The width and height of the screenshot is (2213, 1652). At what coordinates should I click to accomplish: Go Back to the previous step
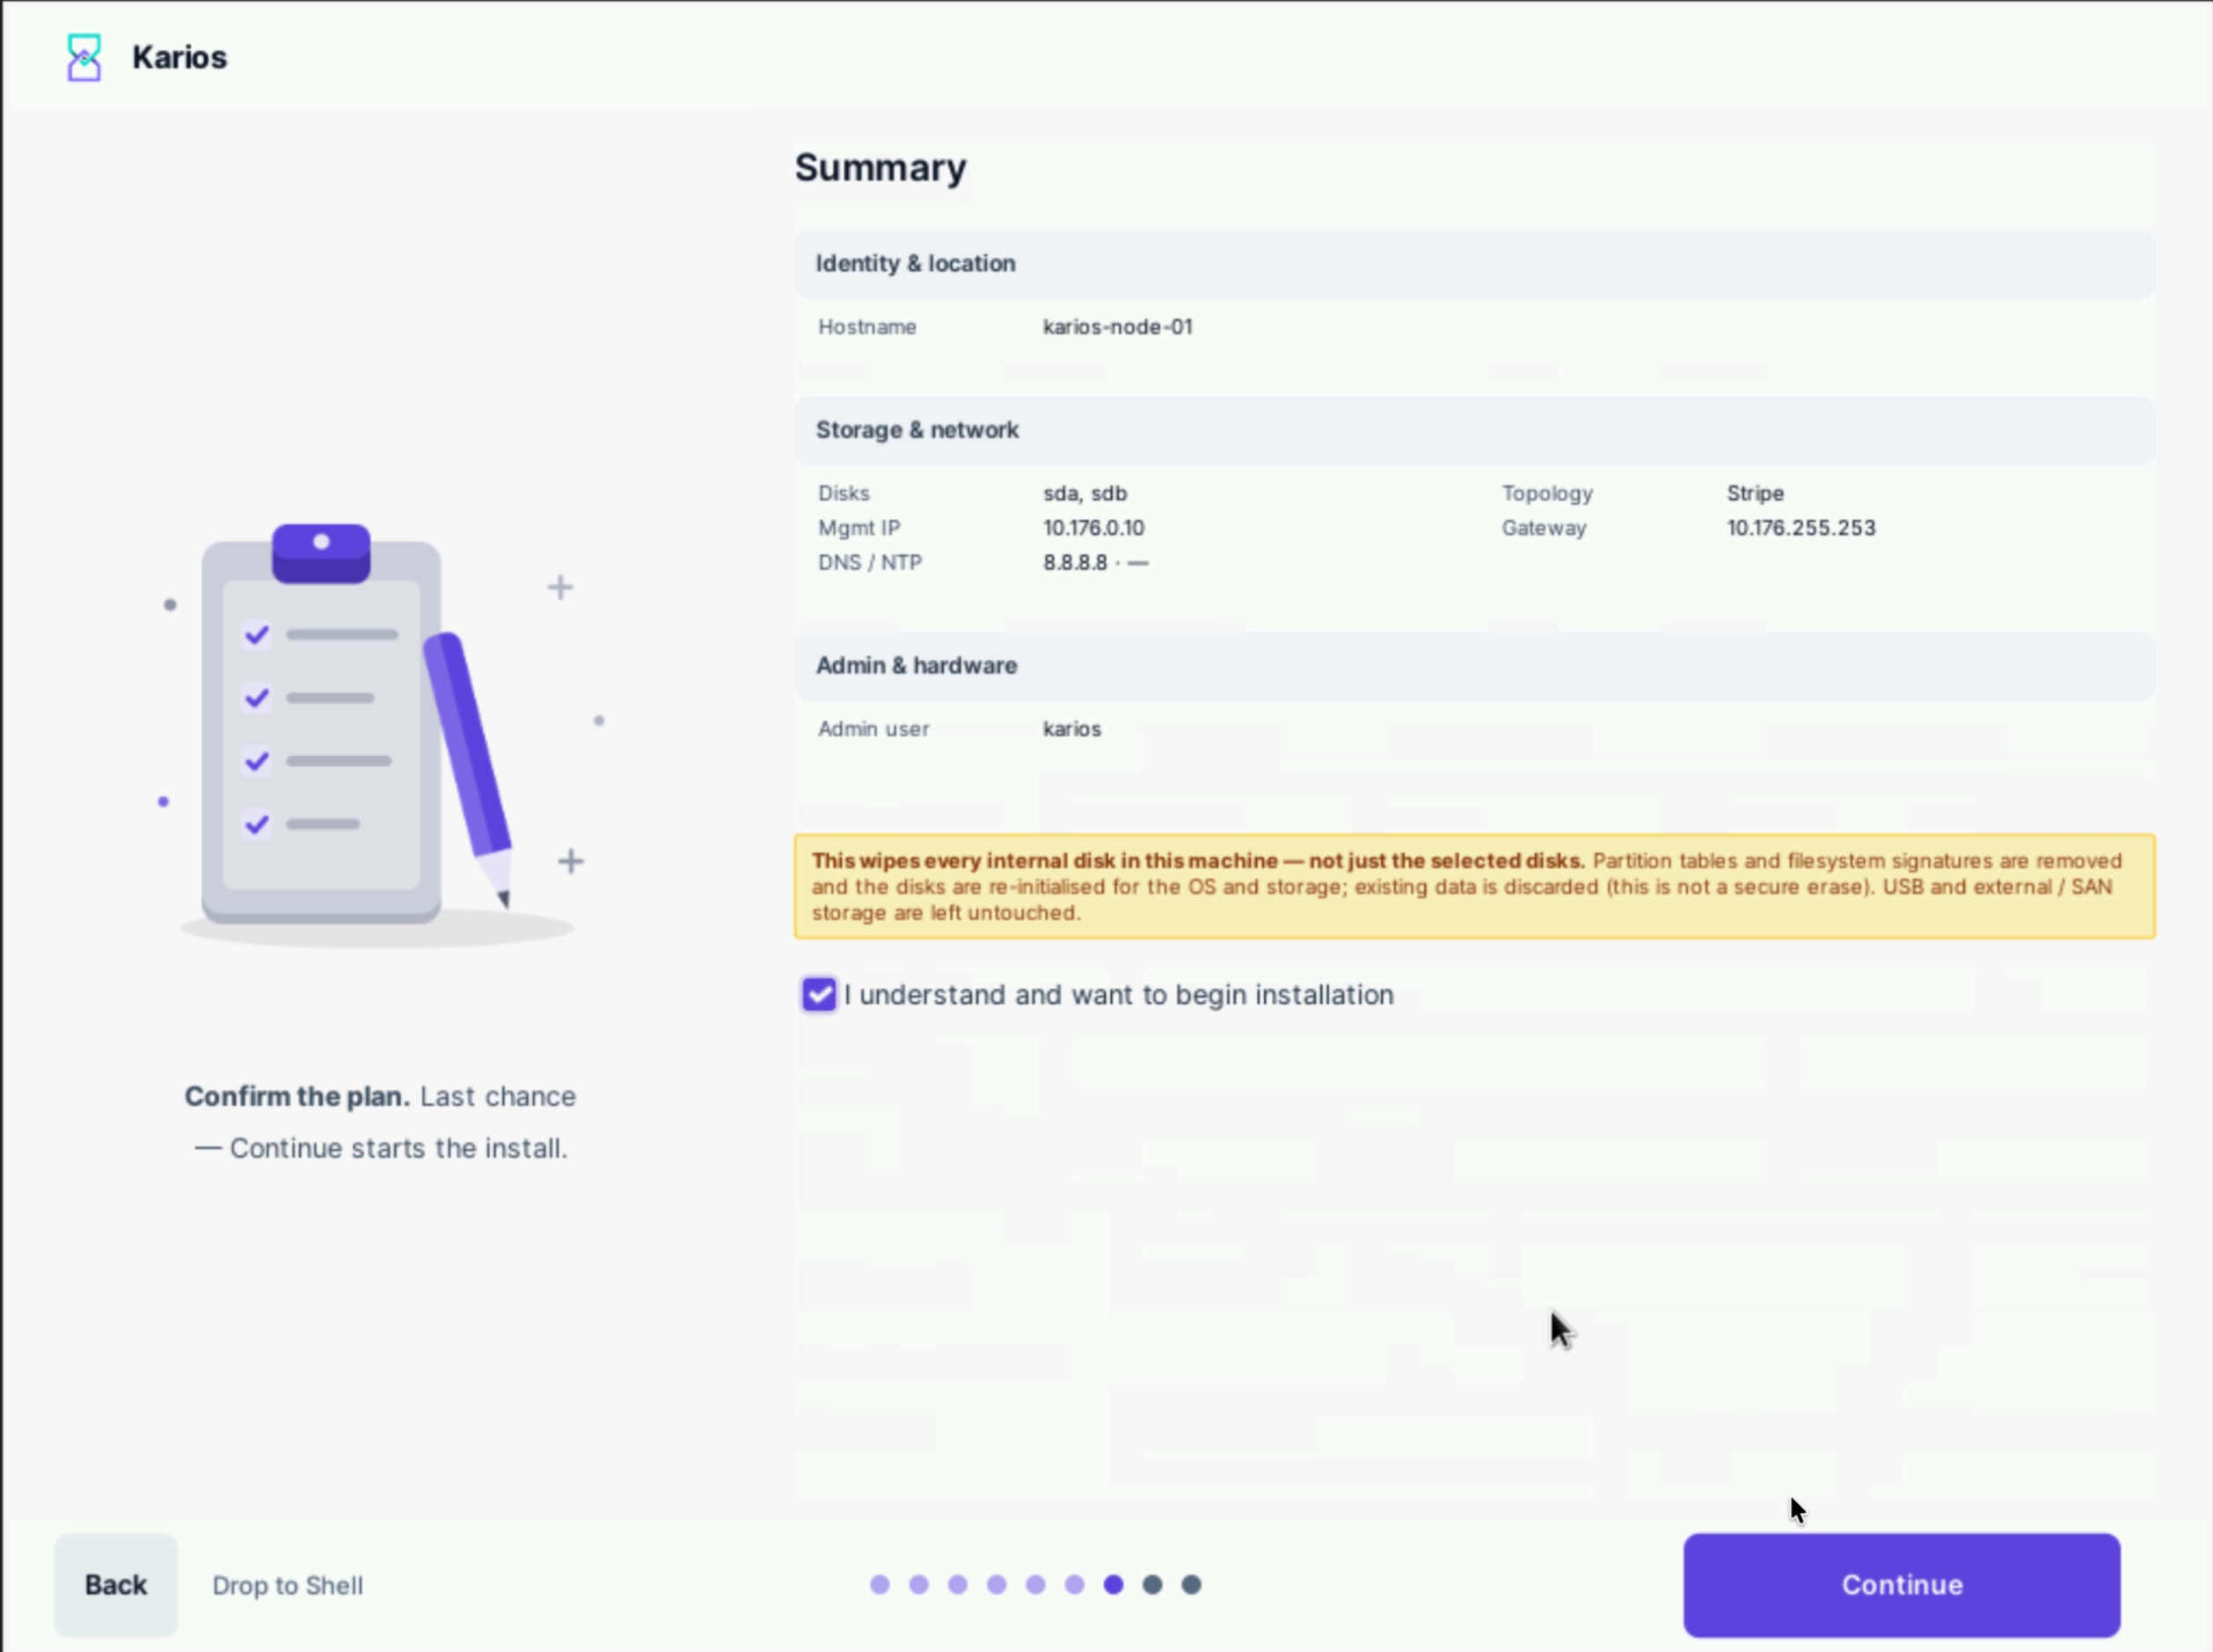click(x=116, y=1585)
